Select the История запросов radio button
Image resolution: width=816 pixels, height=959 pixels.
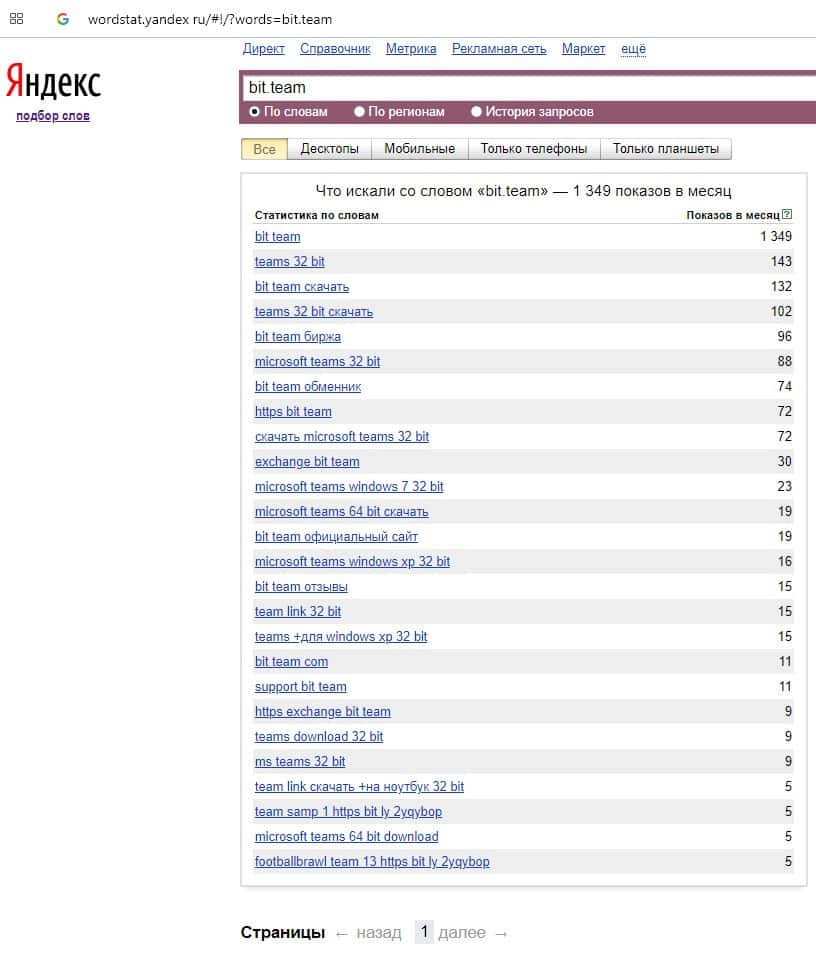[477, 111]
